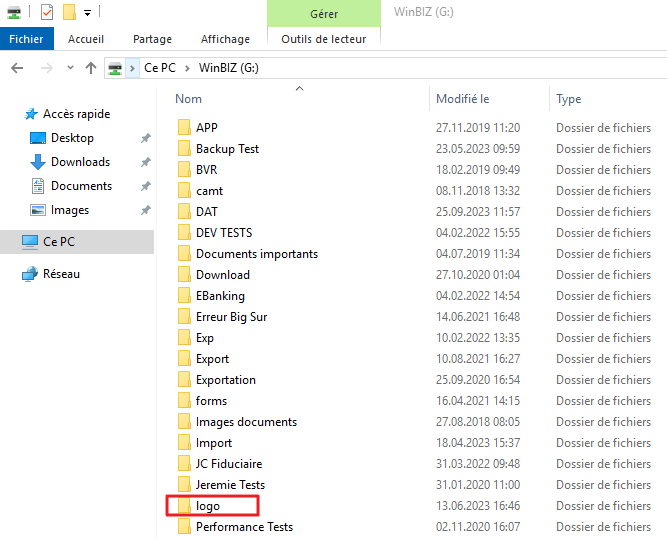Click the back navigation arrow

(x=17, y=68)
